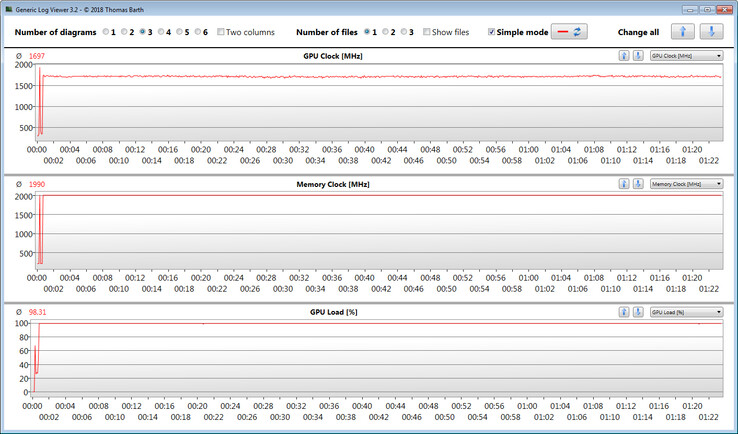This screenshot has height=434, width=738.
Task: Open the GPU Clock [MHz] dropdown
Action: point(686,56)
